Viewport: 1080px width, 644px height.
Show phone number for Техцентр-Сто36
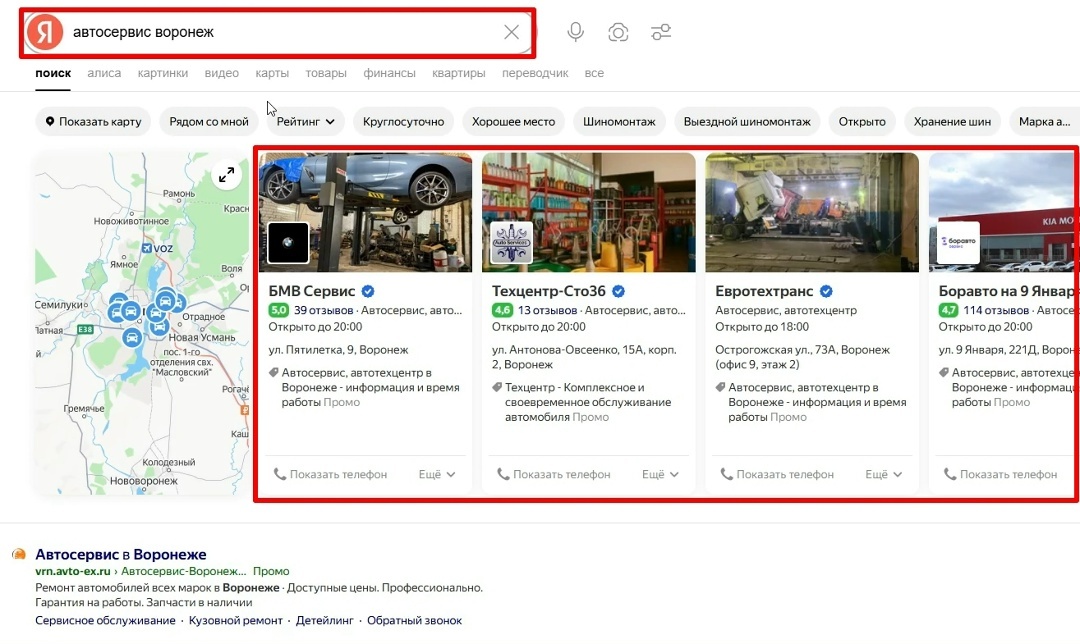[554, 474]
